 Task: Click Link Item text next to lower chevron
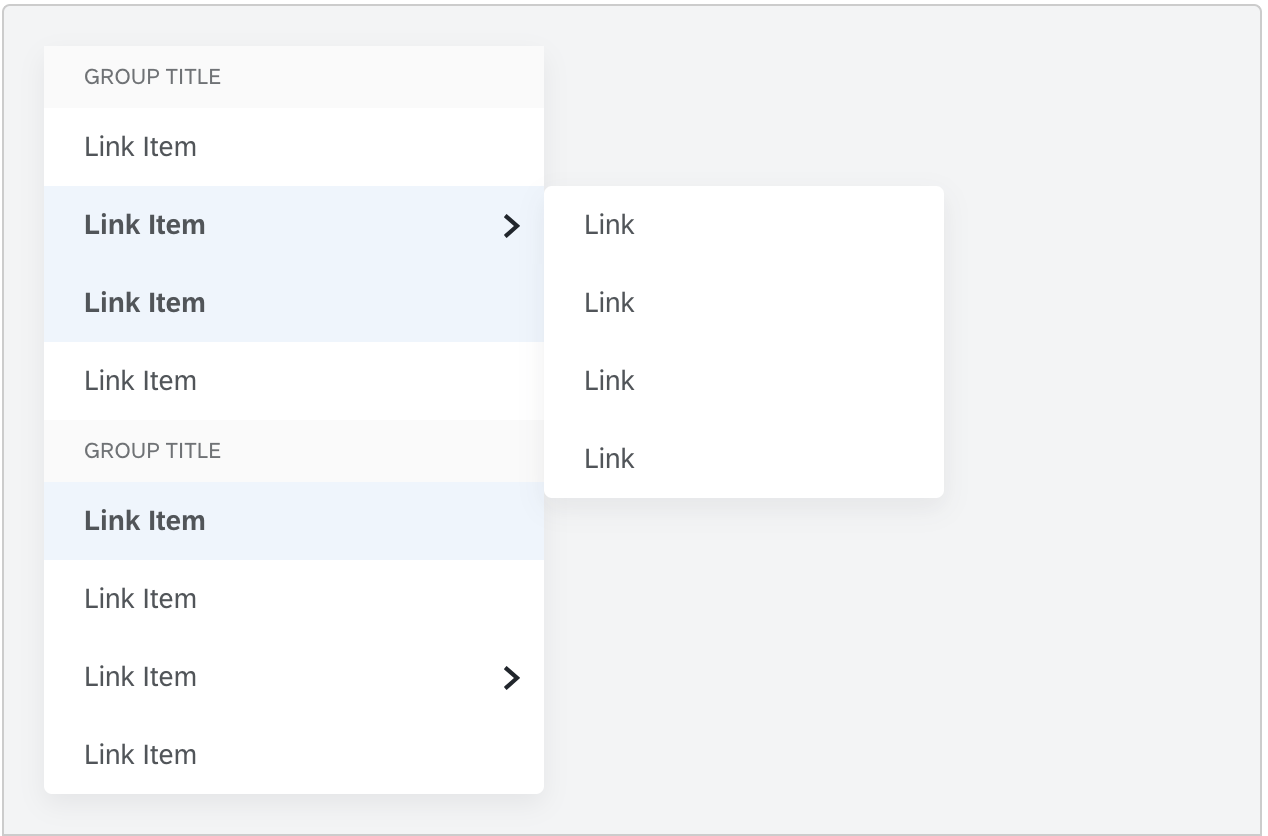[x=140, y=677]
